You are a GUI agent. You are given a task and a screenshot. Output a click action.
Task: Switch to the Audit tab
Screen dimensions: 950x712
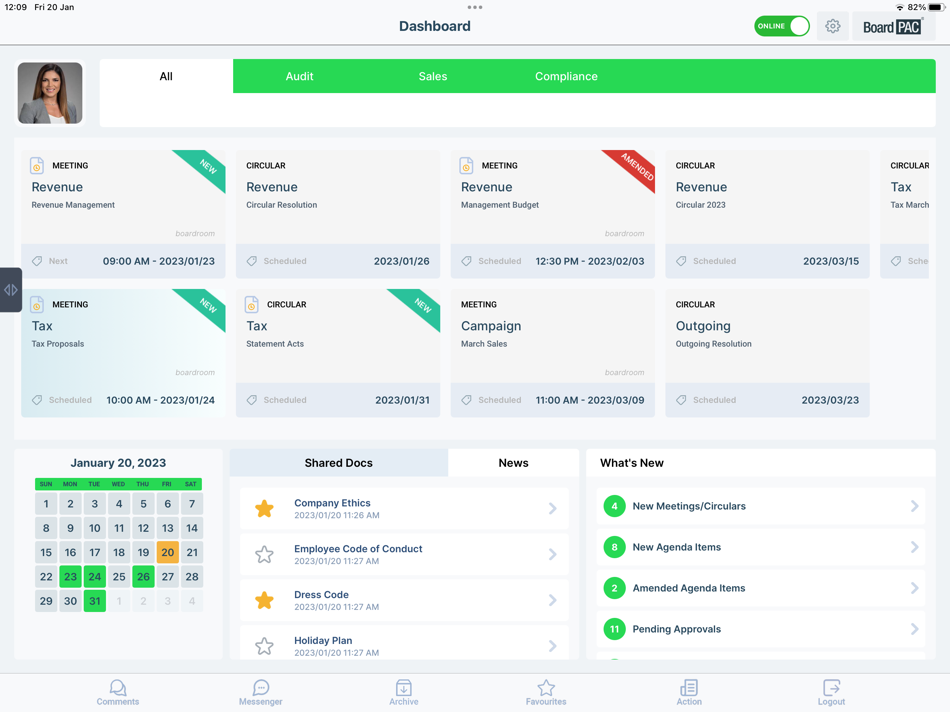coord(299,76)
